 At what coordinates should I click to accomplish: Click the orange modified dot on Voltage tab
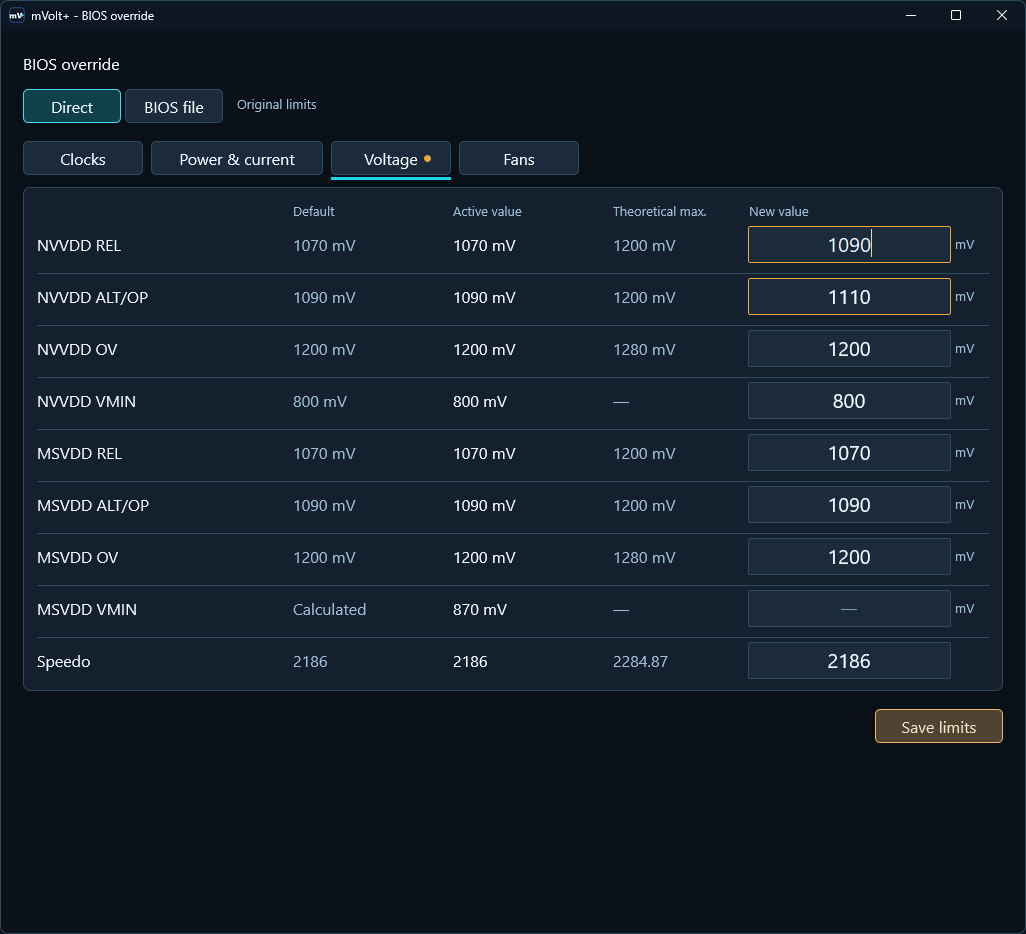click(427, 158)
